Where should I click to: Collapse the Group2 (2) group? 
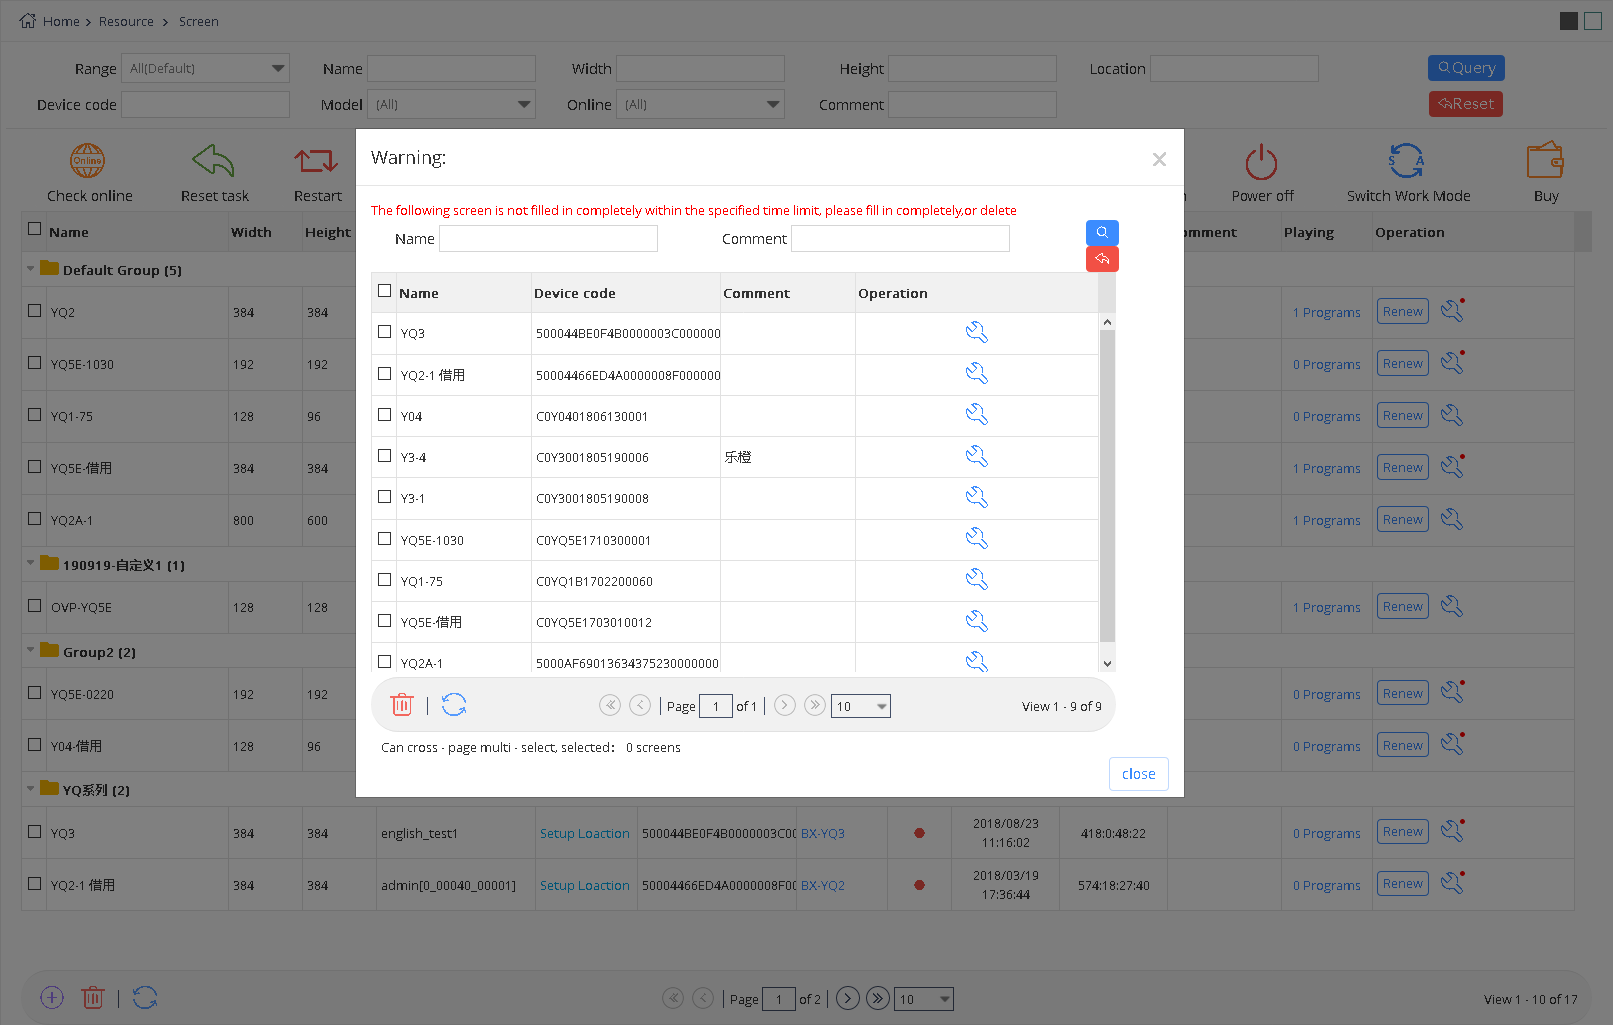click(31, 650)
